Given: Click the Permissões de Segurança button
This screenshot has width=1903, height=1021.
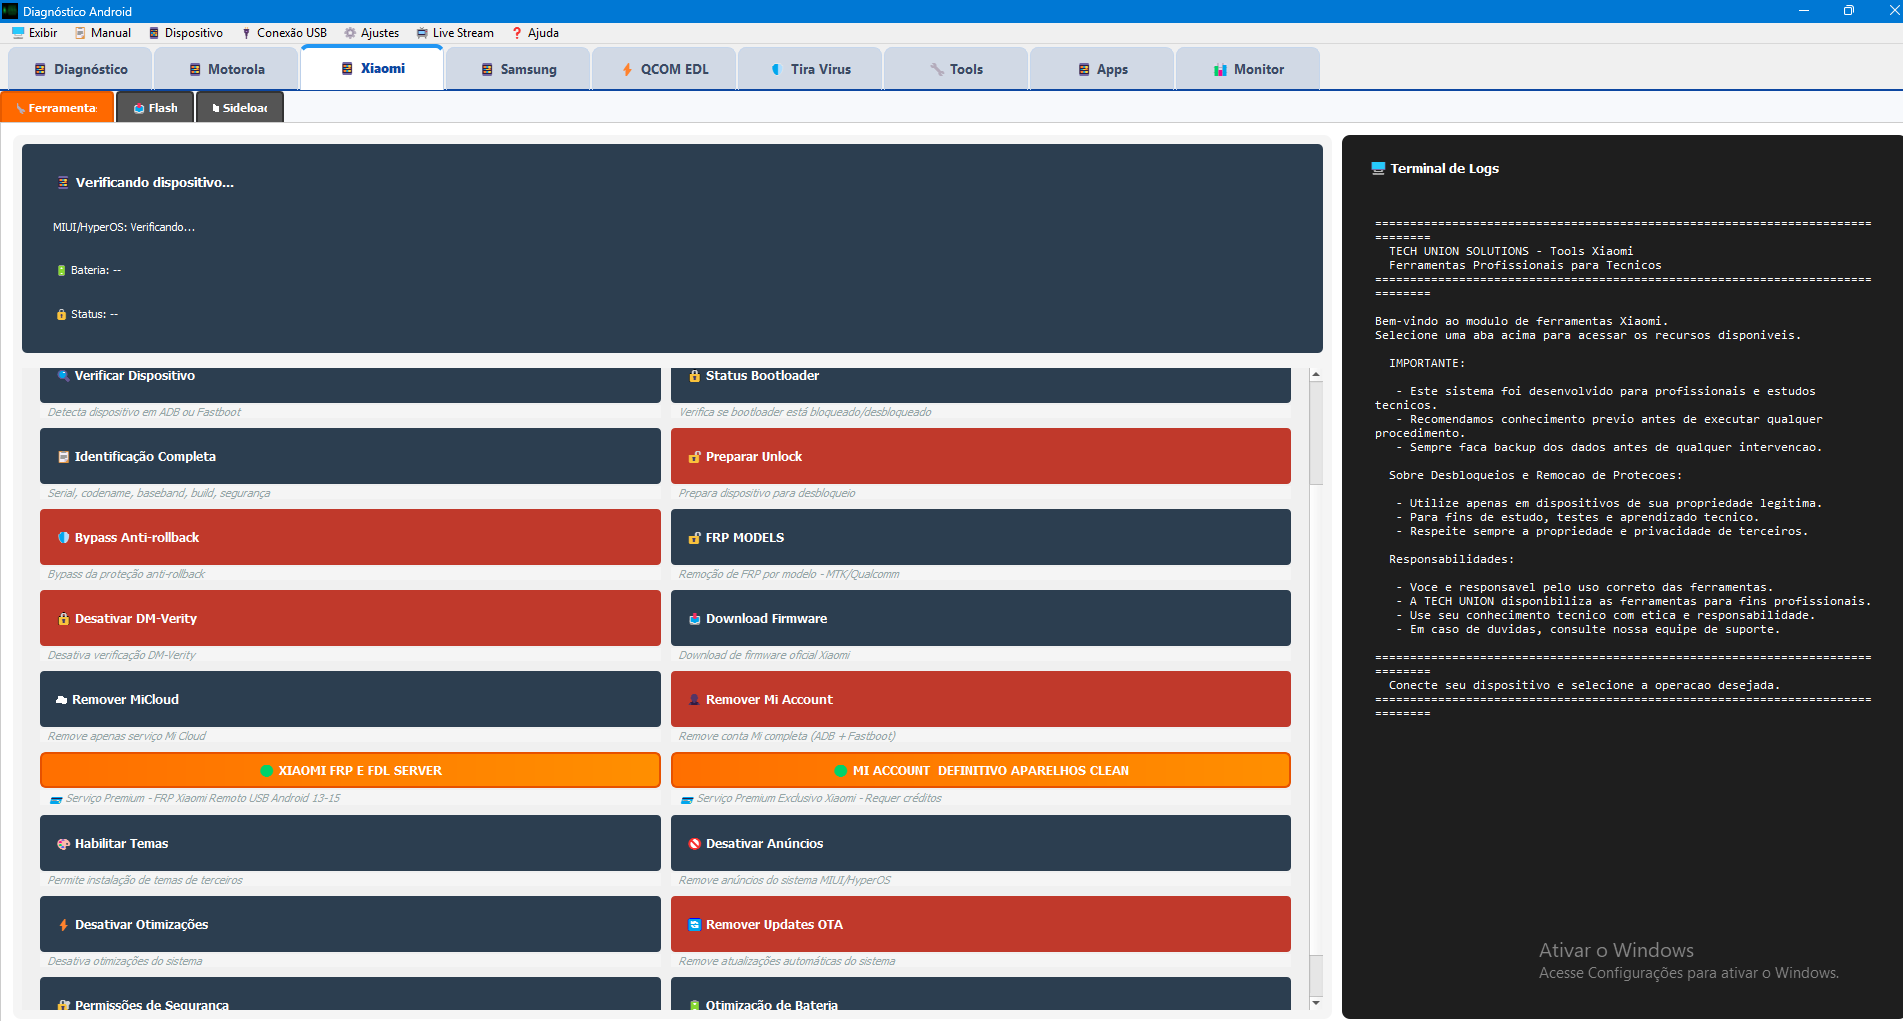Looking at the screenshot, I should [x=350, y=994].
